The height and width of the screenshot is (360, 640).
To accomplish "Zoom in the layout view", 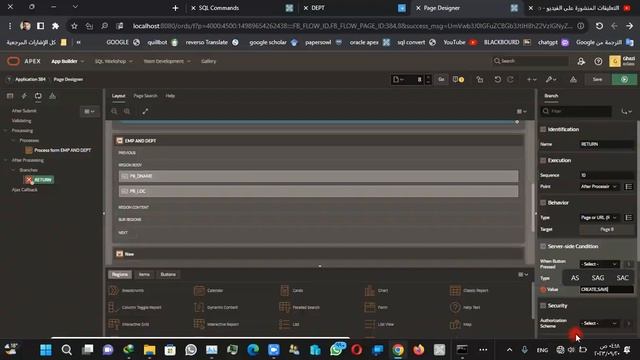I will coord(127,111).
